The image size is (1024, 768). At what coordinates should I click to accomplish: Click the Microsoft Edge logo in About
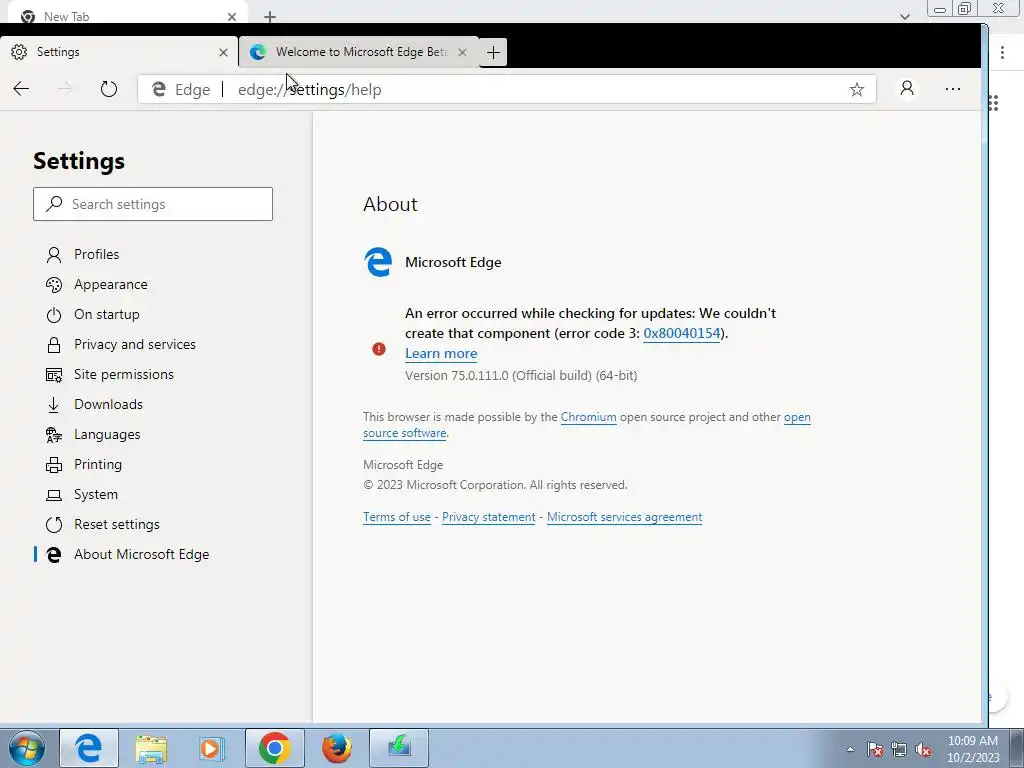[378, 262]
